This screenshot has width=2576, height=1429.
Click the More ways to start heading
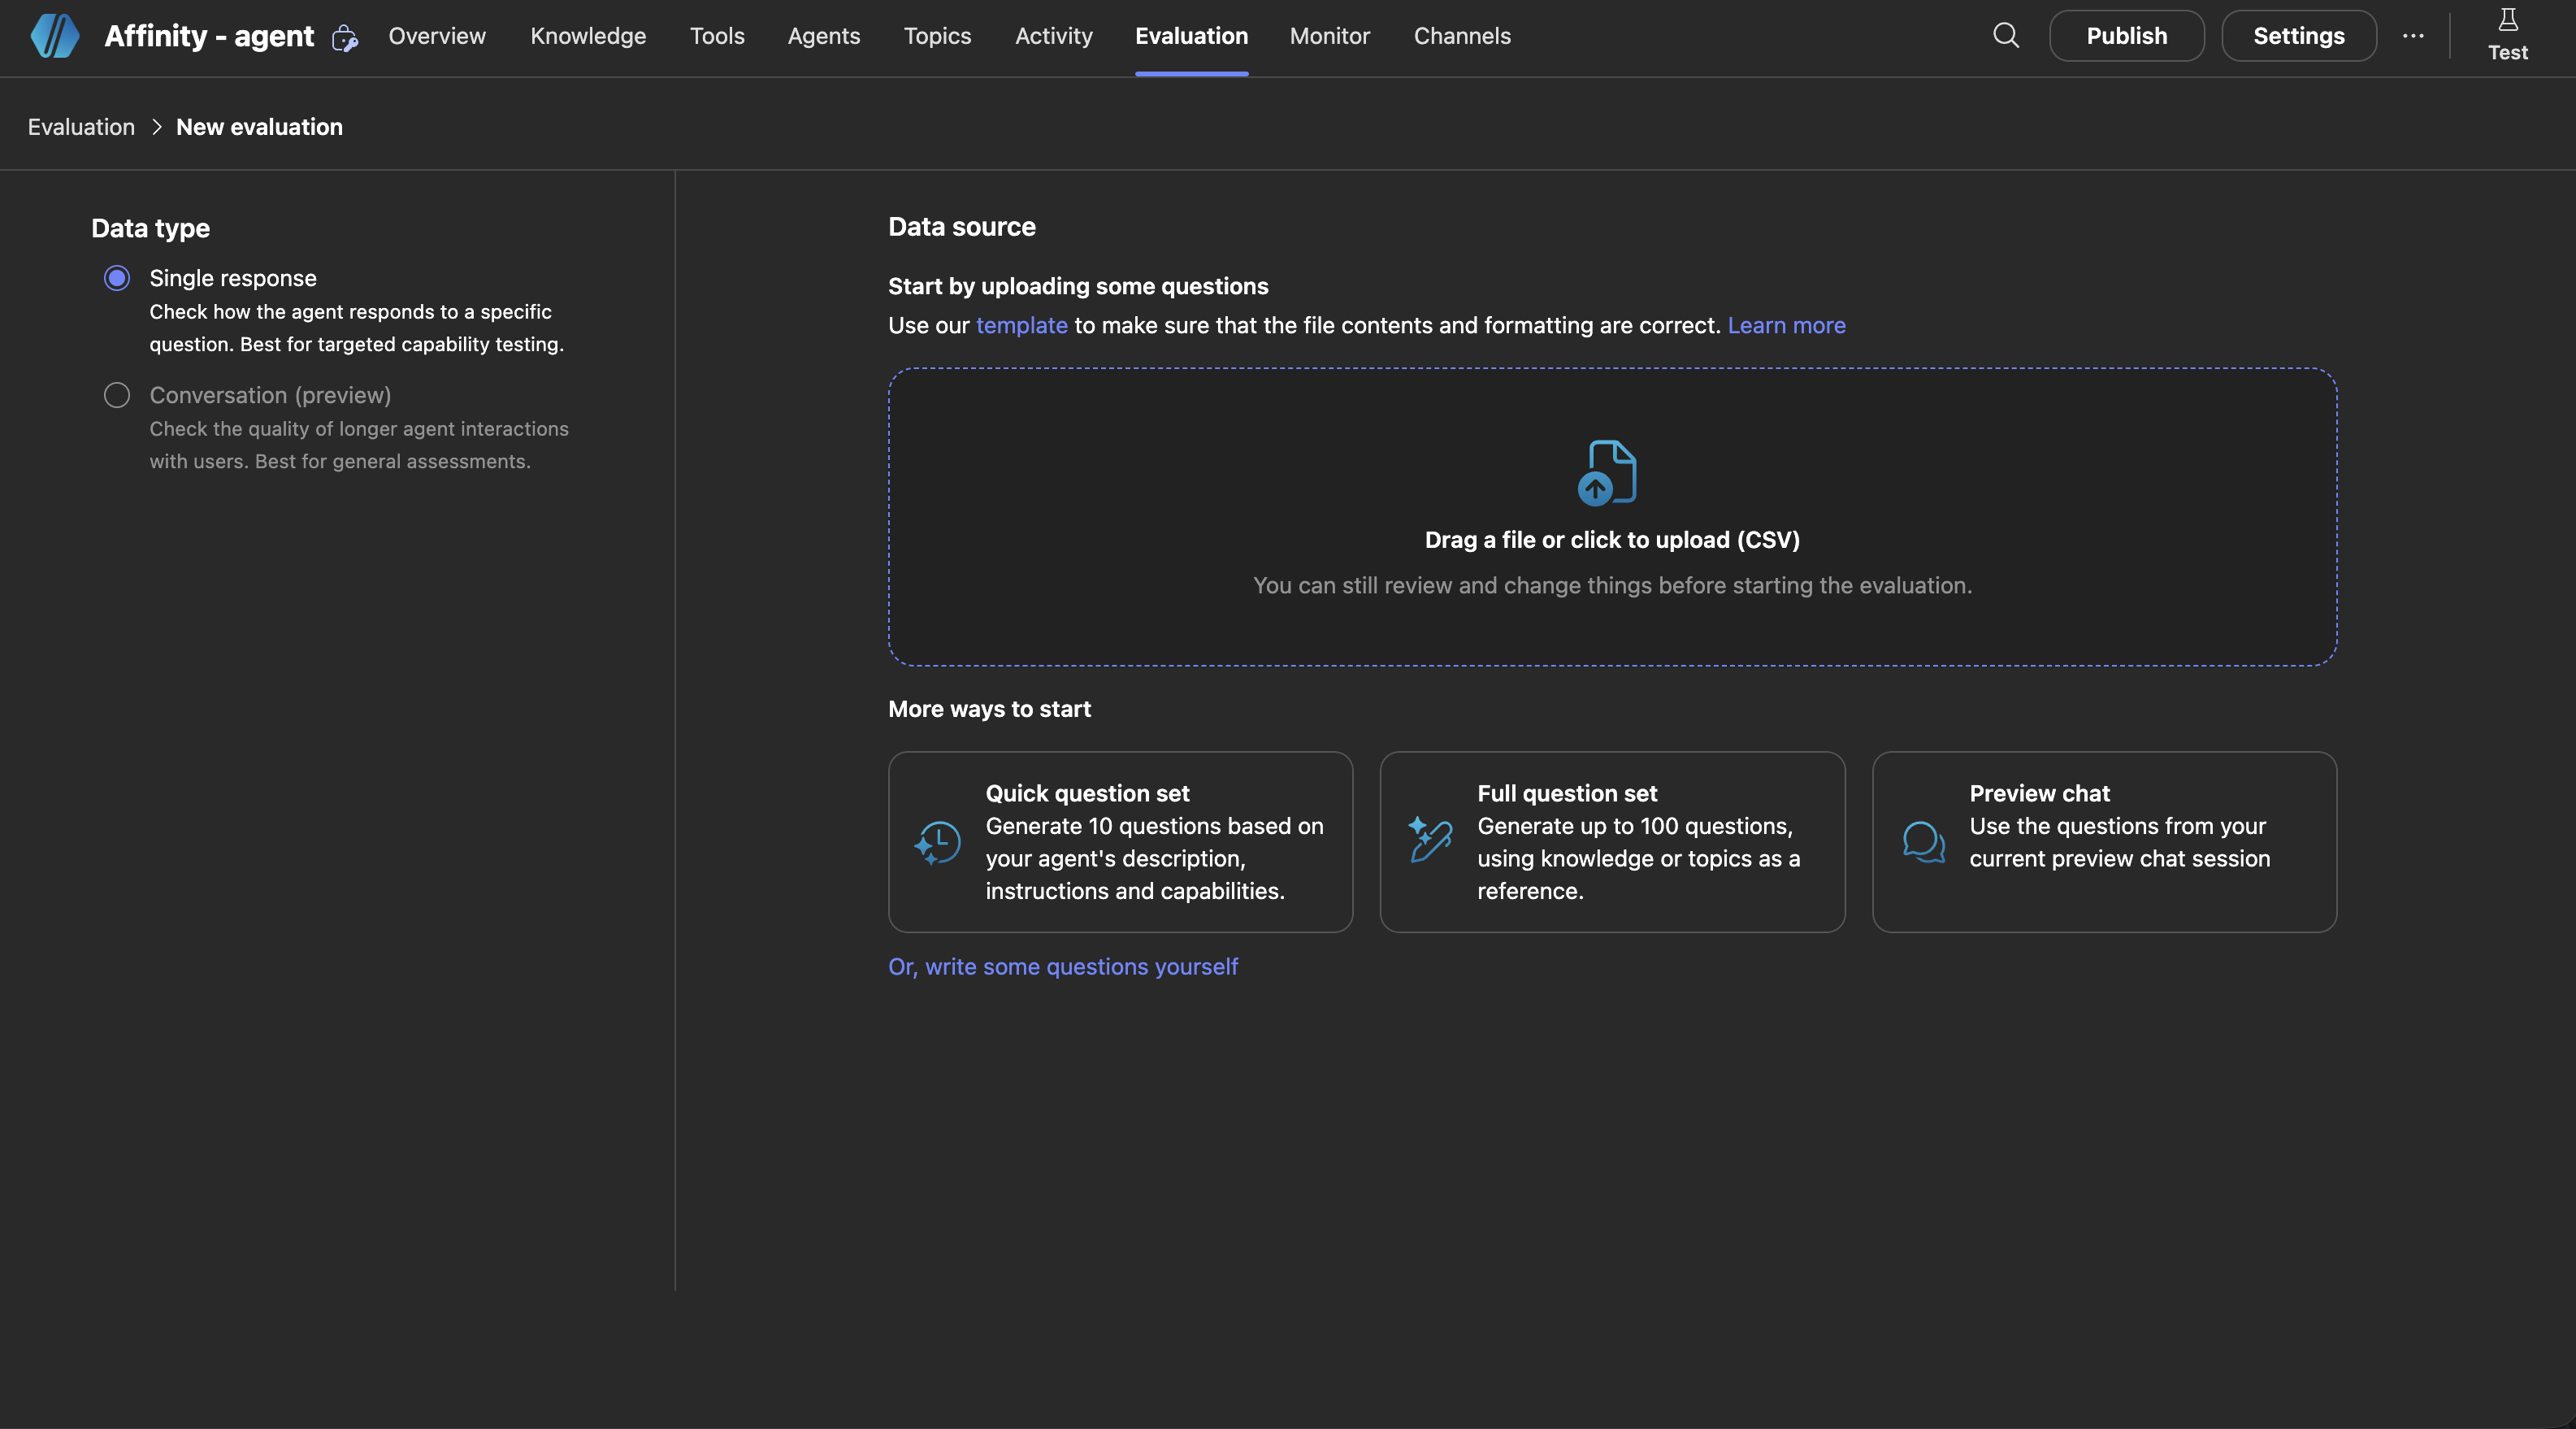(989, 709)
